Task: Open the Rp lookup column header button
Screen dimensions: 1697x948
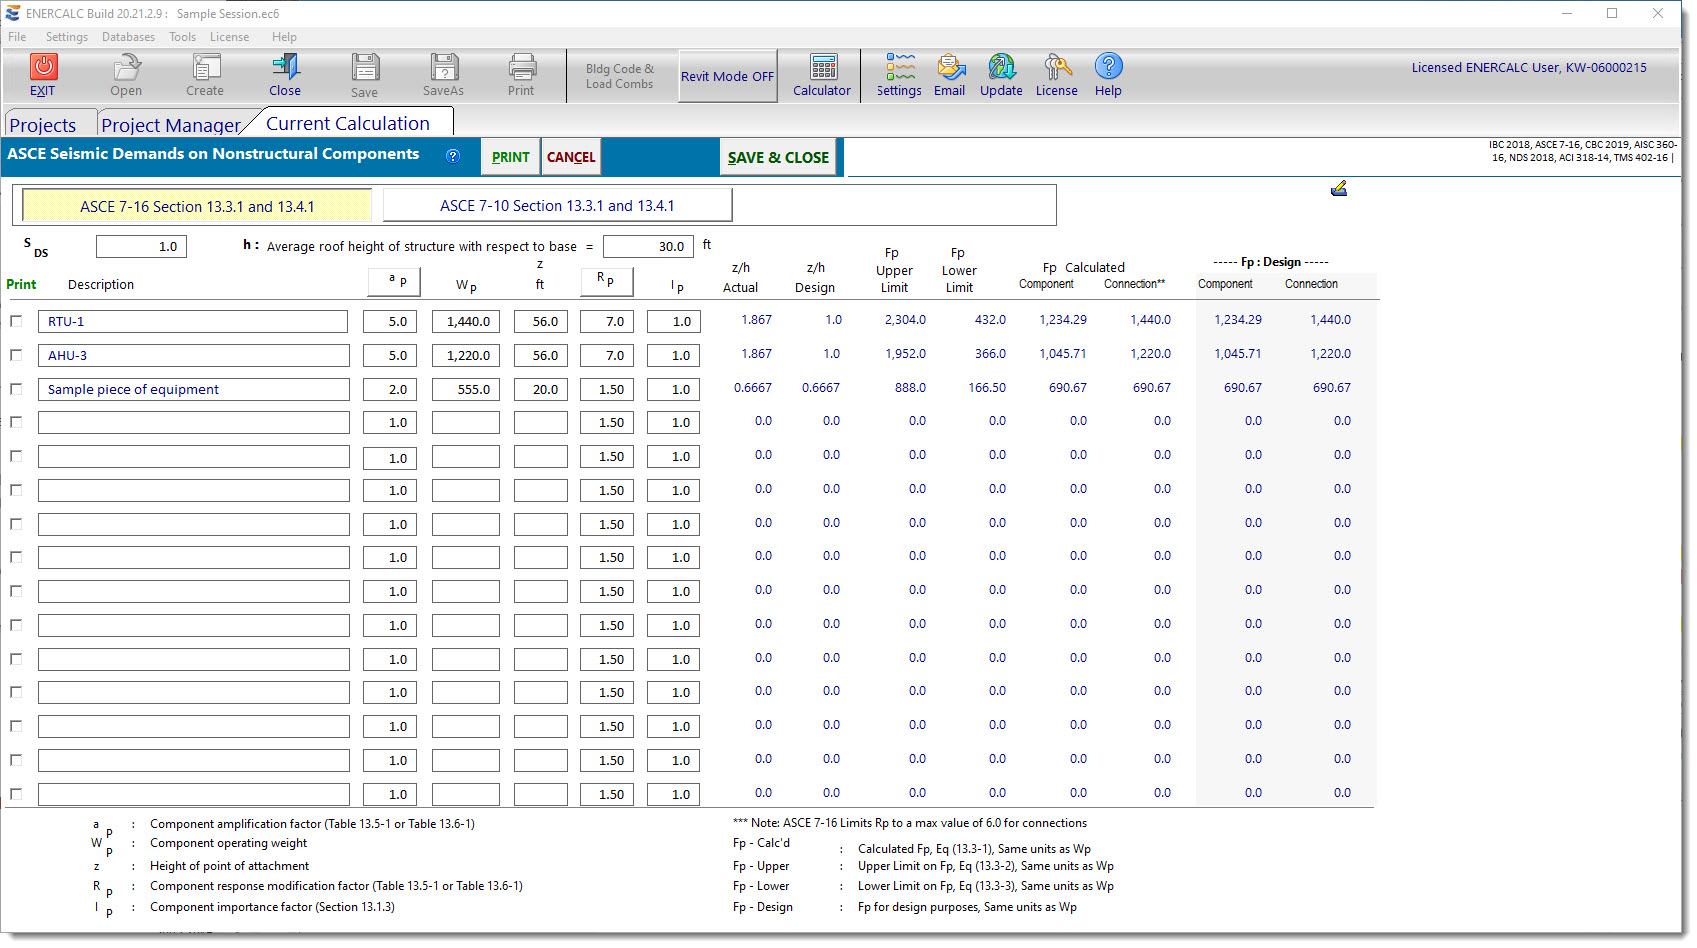Action: (606, 282)
